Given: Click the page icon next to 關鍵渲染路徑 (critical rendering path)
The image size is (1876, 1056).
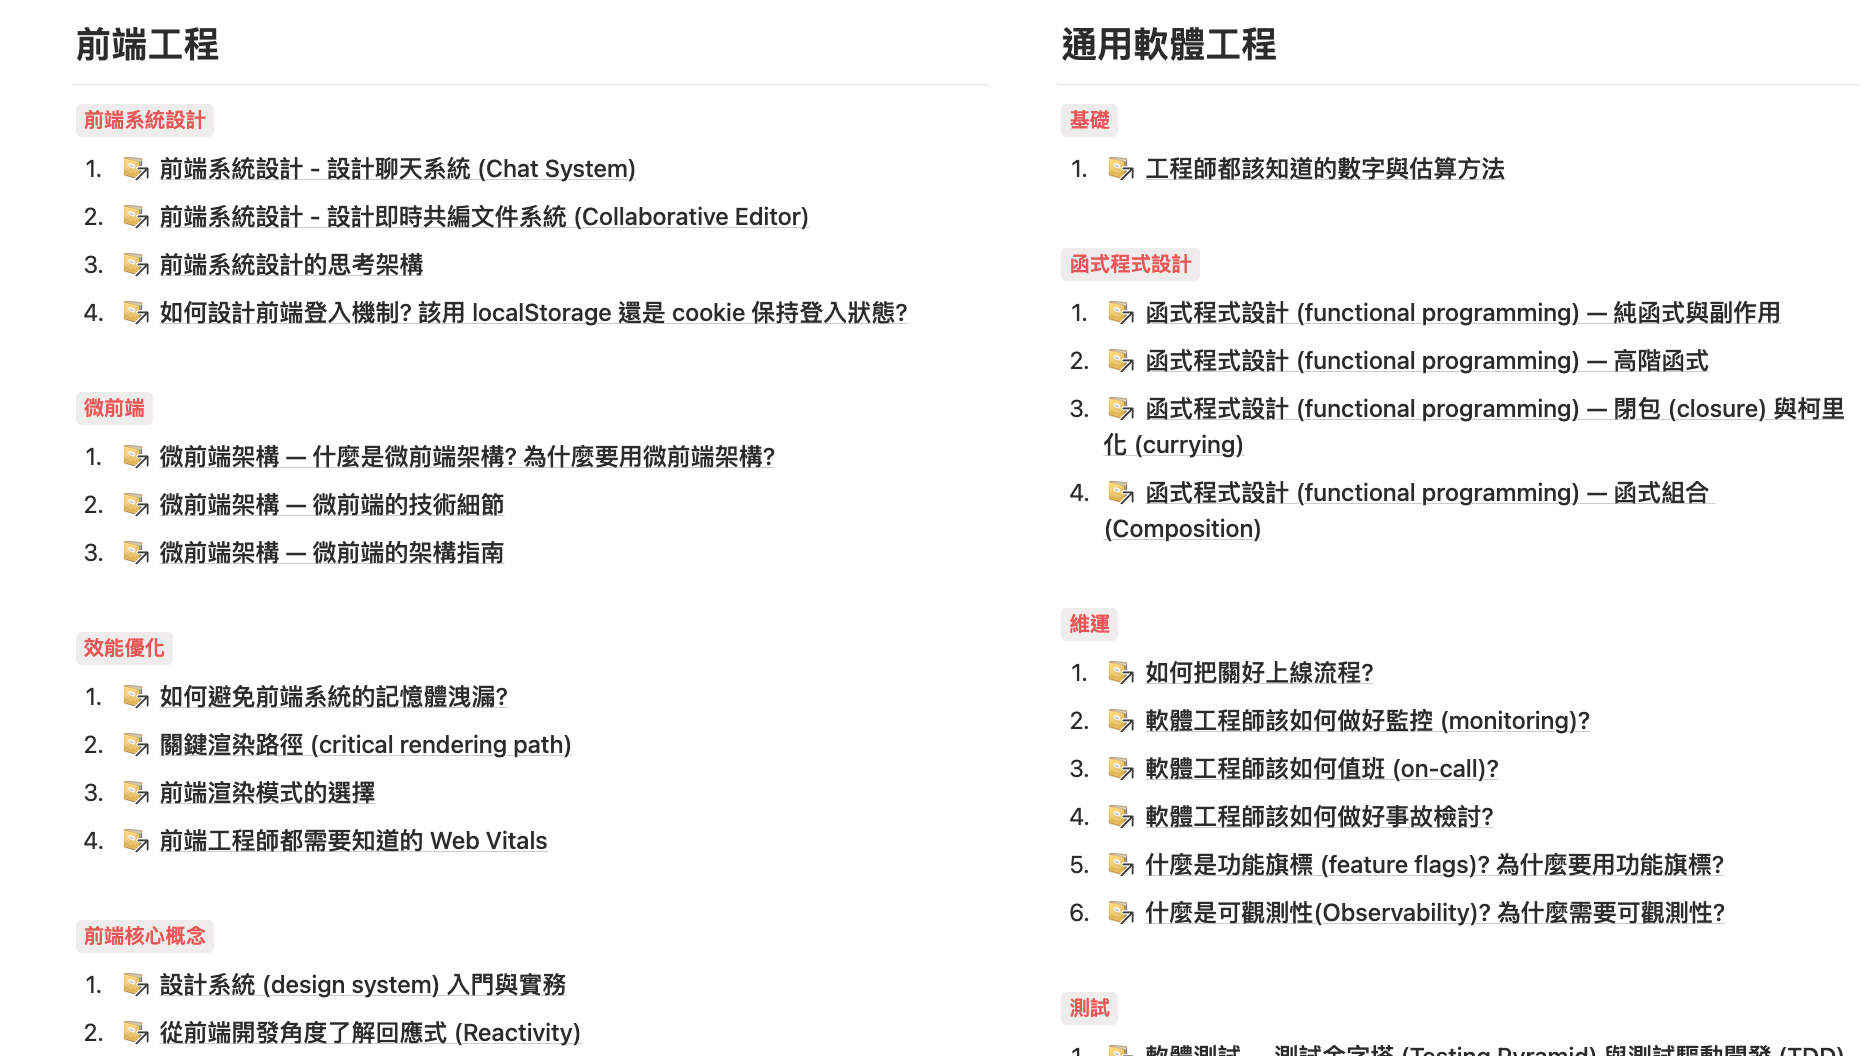Looking at the screenshot, I should tap(135, 745).
